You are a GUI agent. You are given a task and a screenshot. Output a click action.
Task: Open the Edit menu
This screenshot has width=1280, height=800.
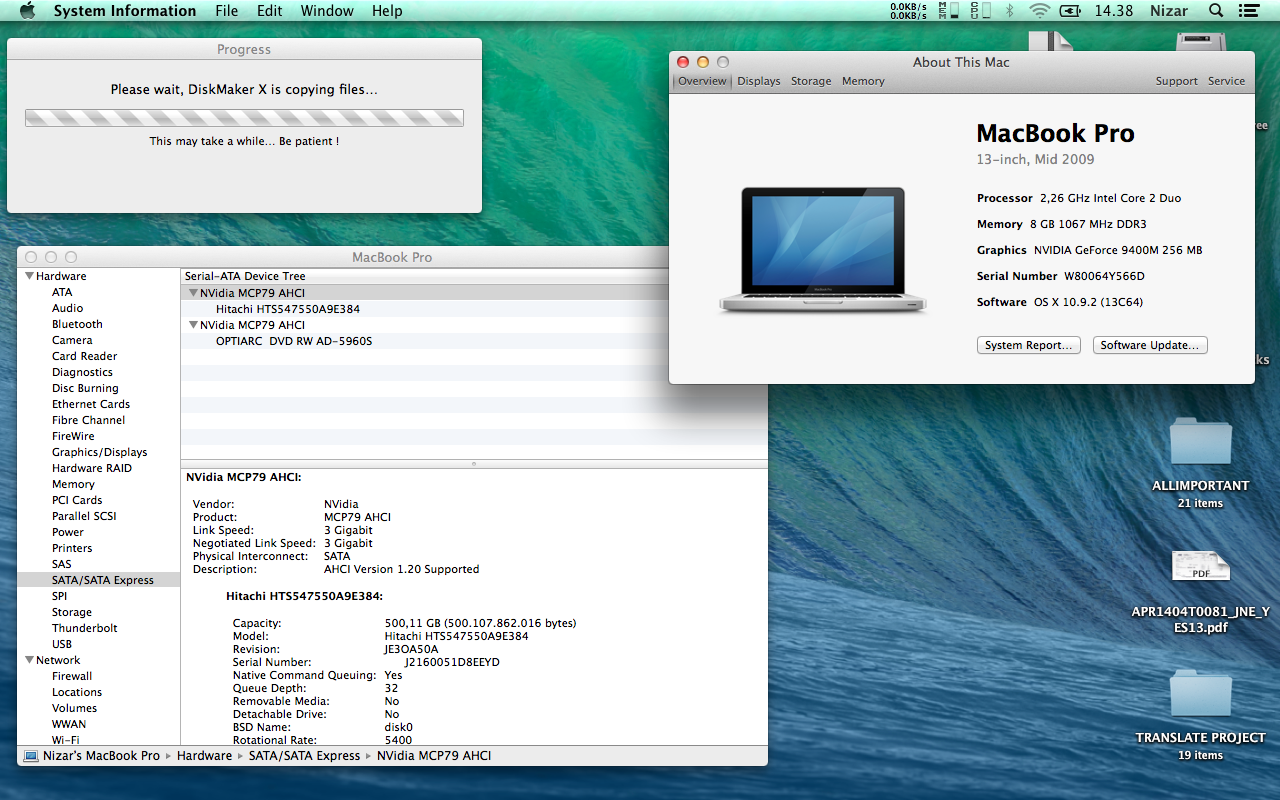(269, 11)
